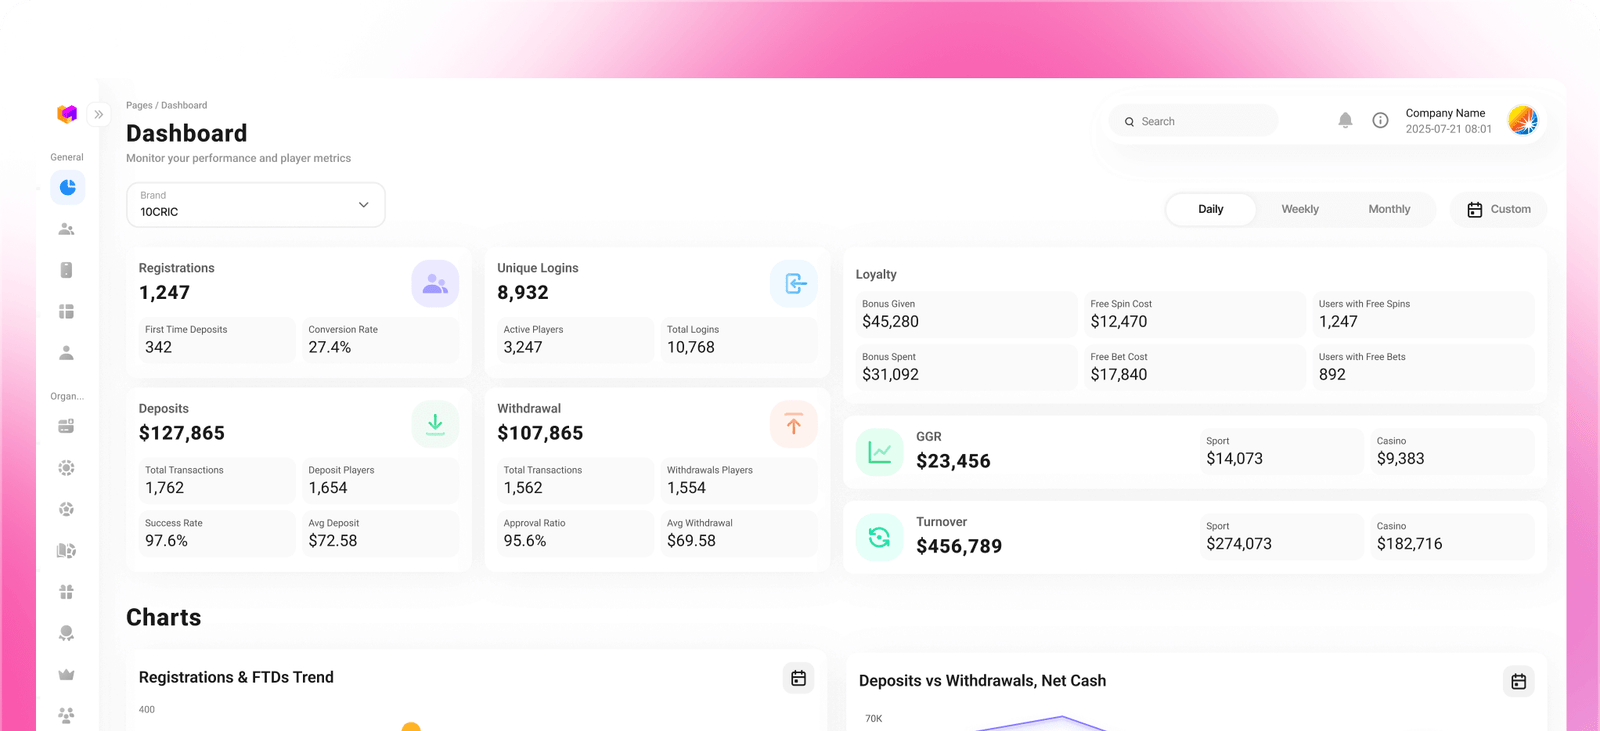Viewport: 1600px width, 731px height.
Task: Open the single person sidebar icon
Action: pos(67,353)
